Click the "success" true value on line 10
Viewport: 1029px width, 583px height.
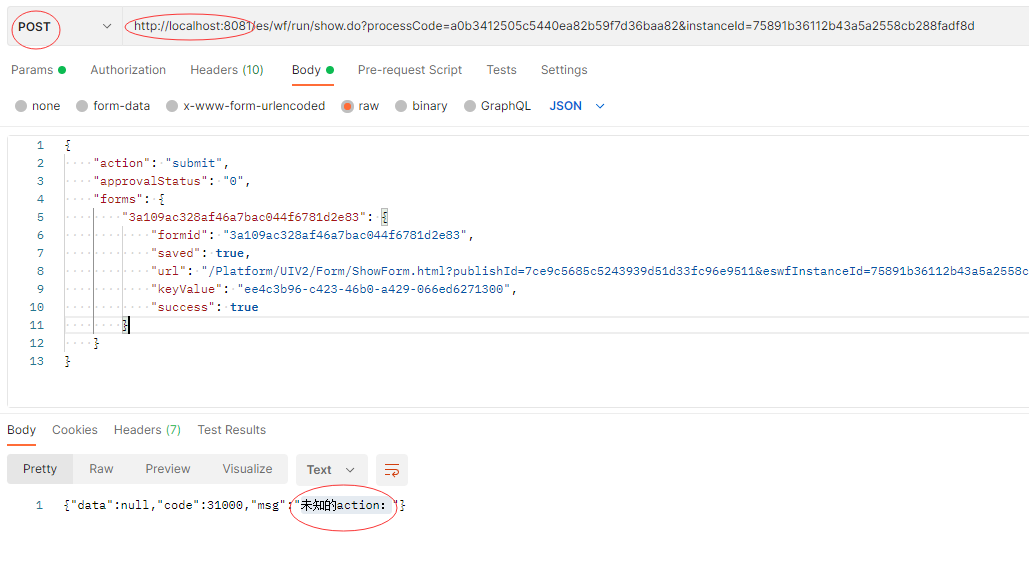tap(244, 307)
